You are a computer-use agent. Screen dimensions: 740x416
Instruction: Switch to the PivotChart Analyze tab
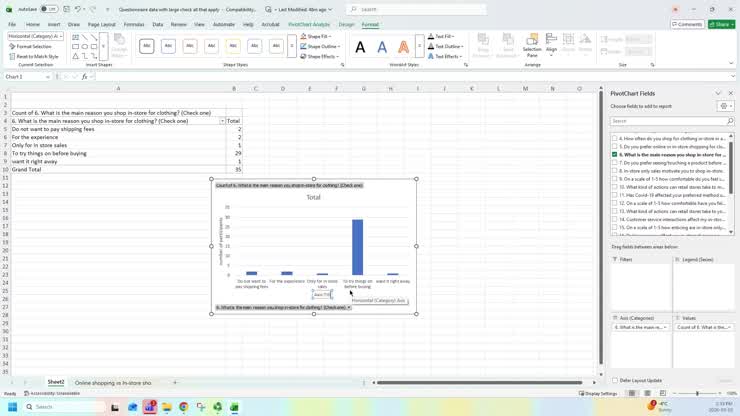click(309, 25)
